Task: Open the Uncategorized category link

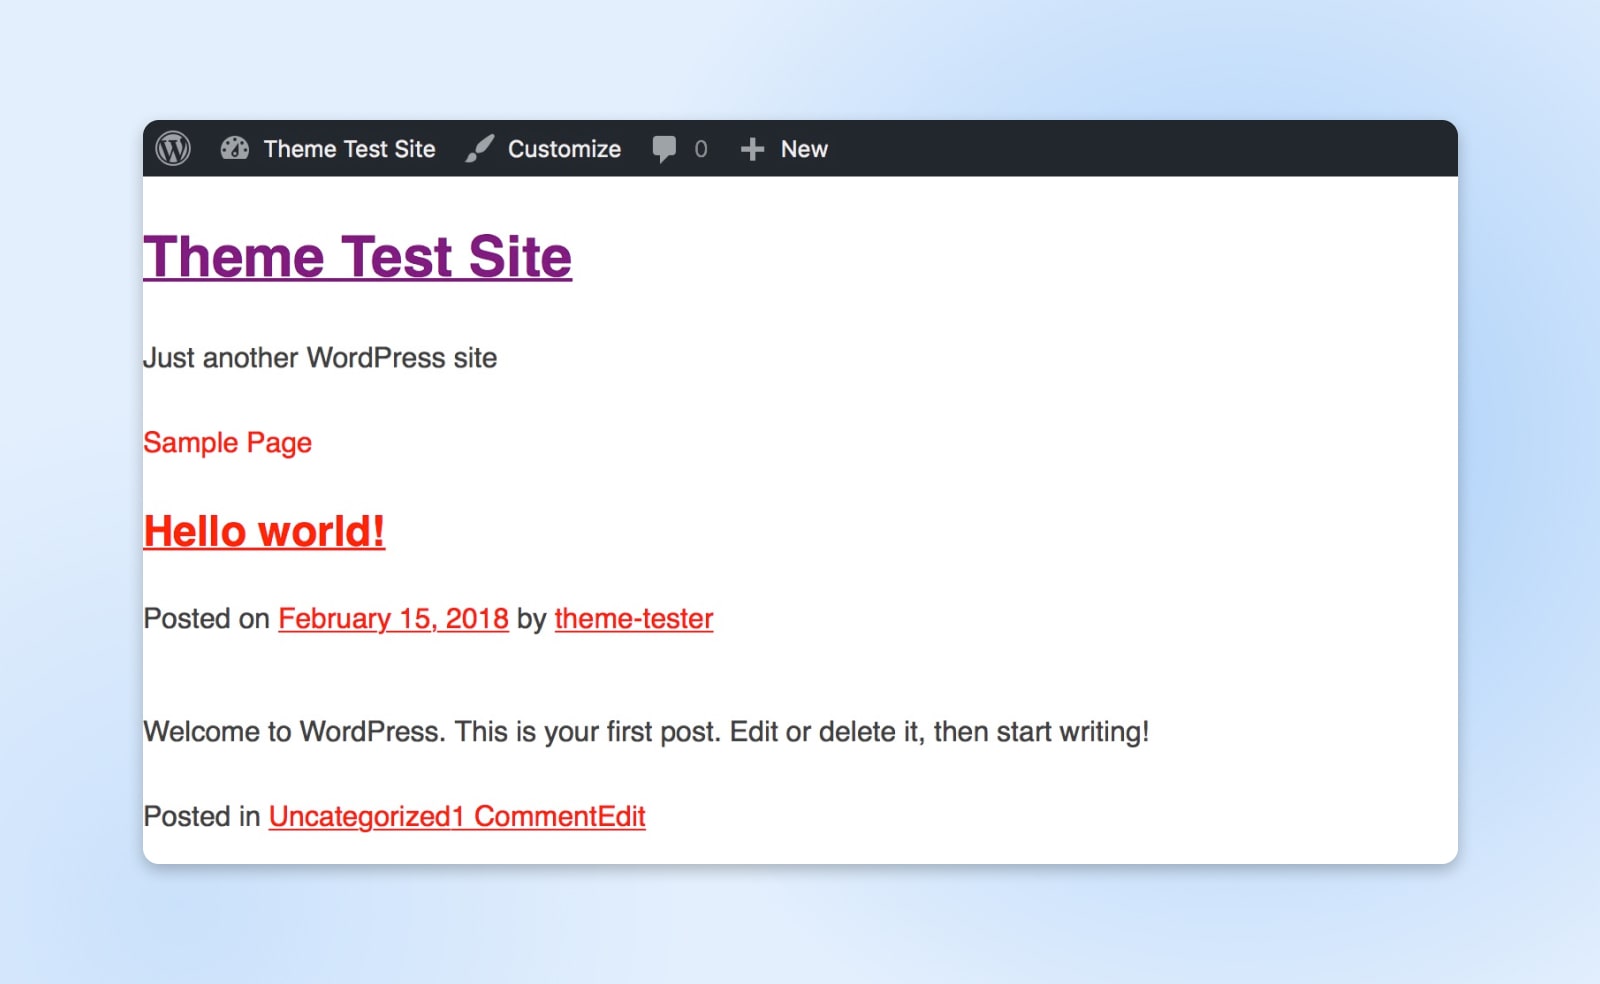Action: (330, 816)
